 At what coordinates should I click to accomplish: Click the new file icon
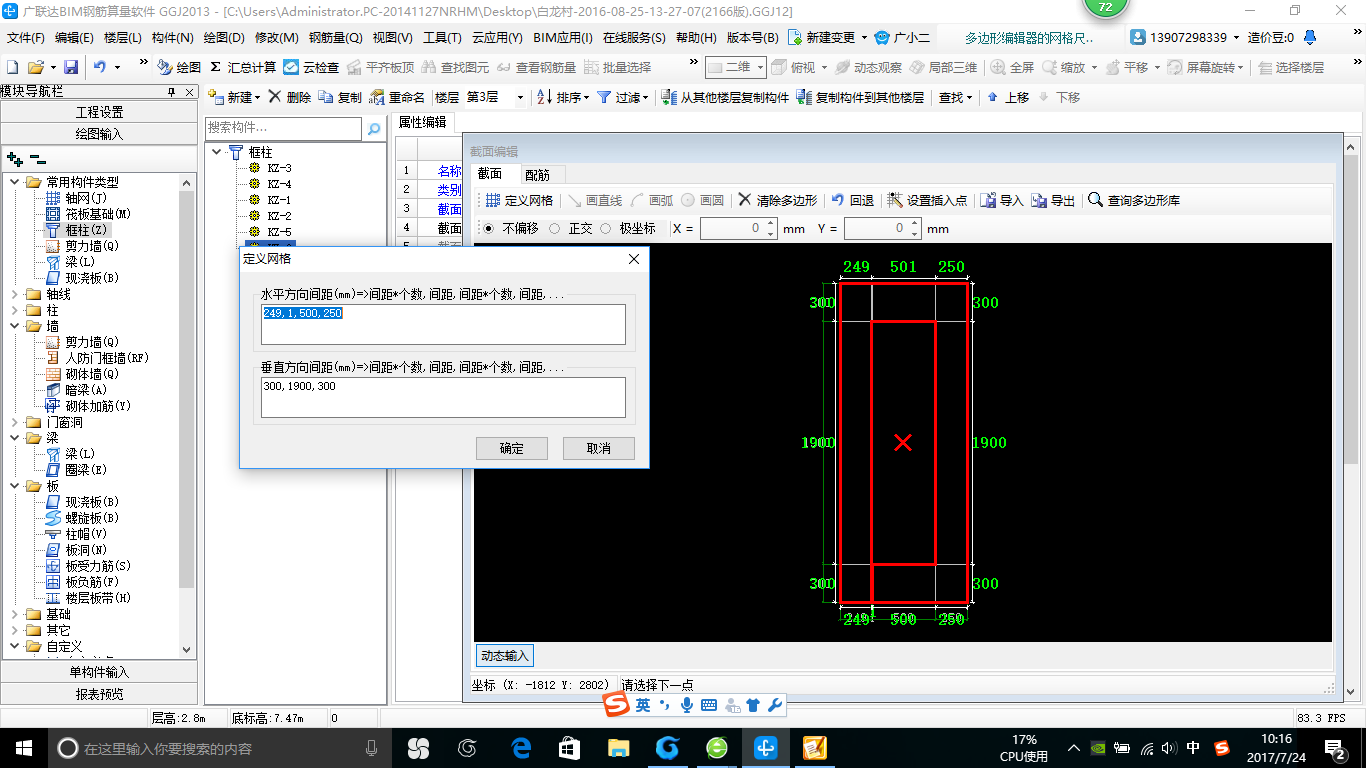click(x=13, y=67)
